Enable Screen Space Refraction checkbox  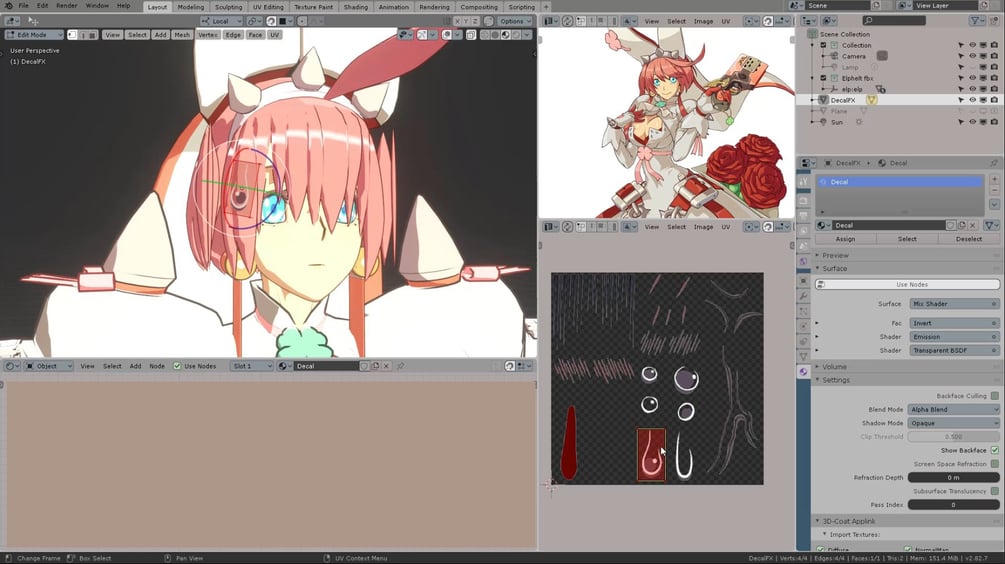[994, 463]
